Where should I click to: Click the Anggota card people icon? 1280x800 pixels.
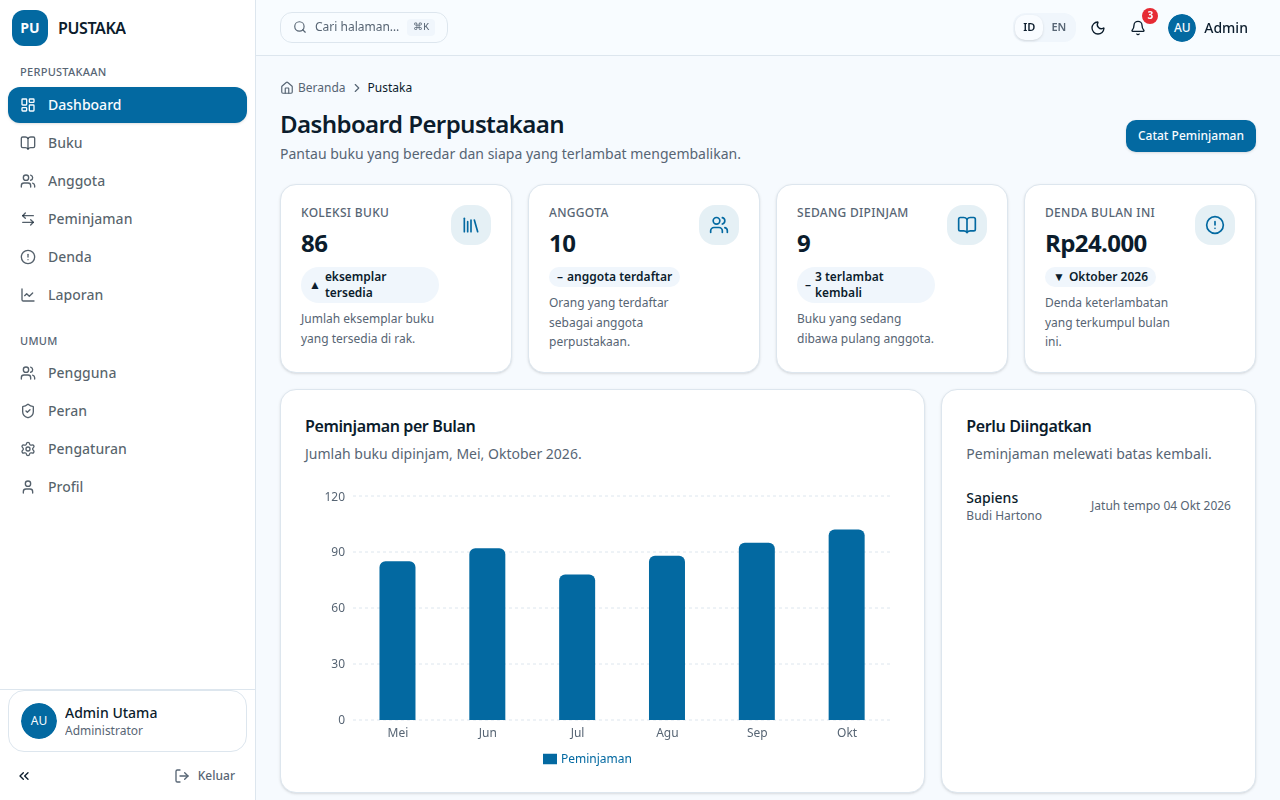(x=719, y=225)
